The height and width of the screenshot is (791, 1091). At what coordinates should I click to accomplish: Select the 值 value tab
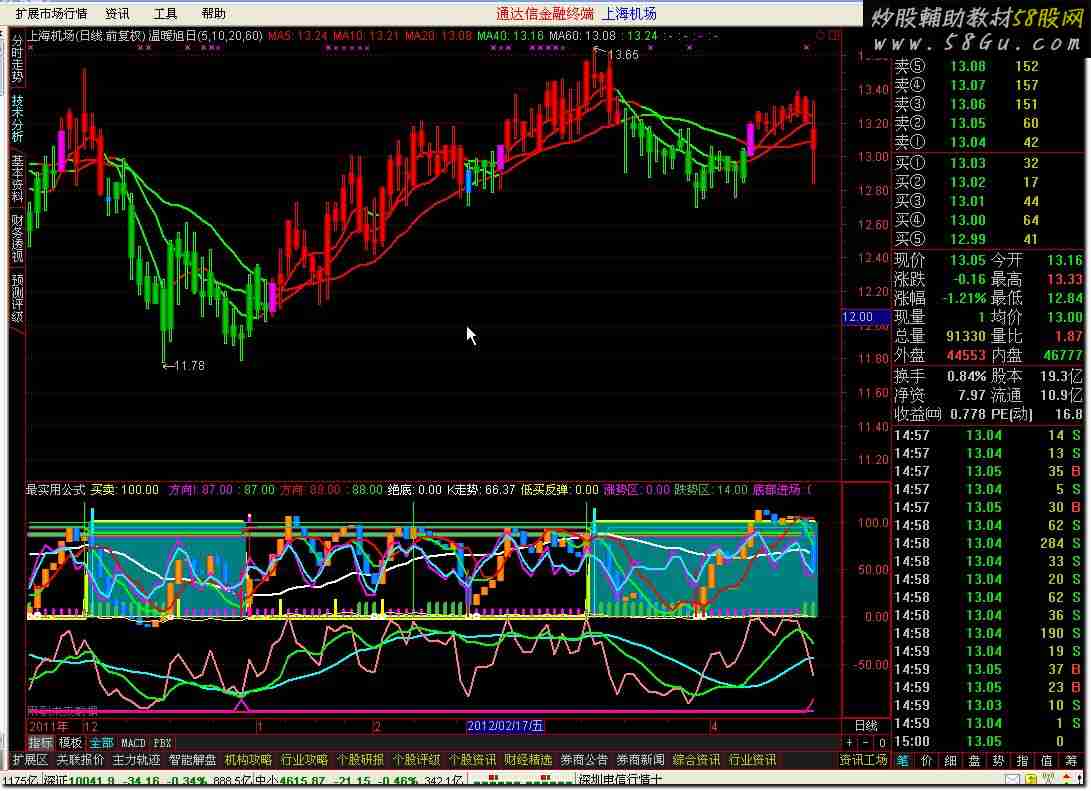pos(1046,761)
